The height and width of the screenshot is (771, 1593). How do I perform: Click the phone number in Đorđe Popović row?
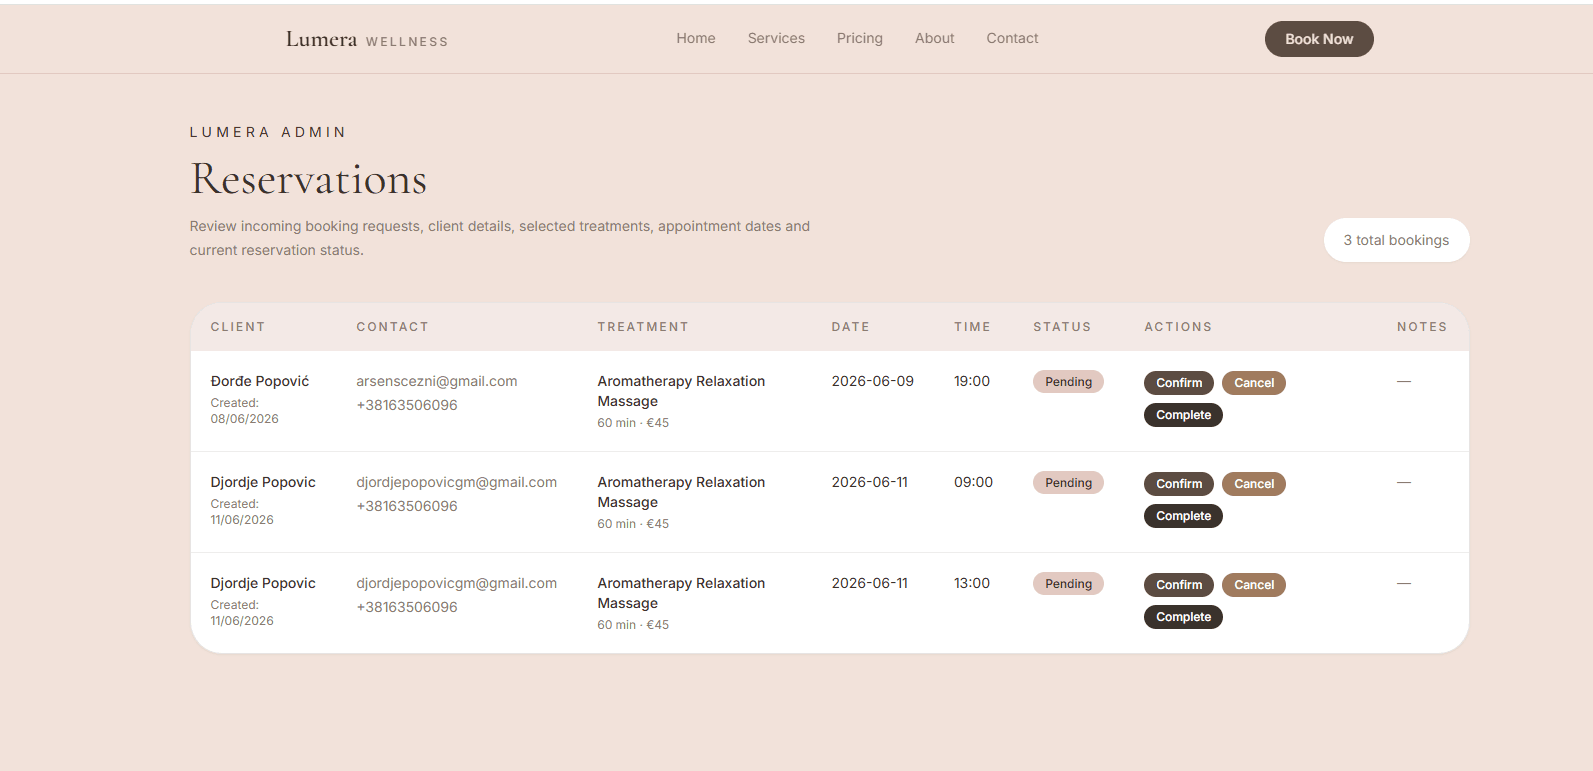[x=407, y=405]
